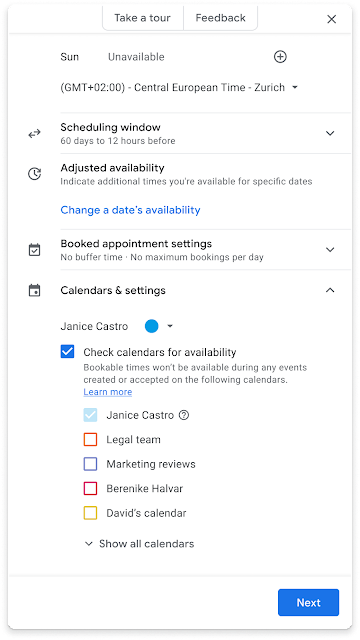360x640 pixels.
Task: Expand Show all calendars list
Action: (139, 544)
